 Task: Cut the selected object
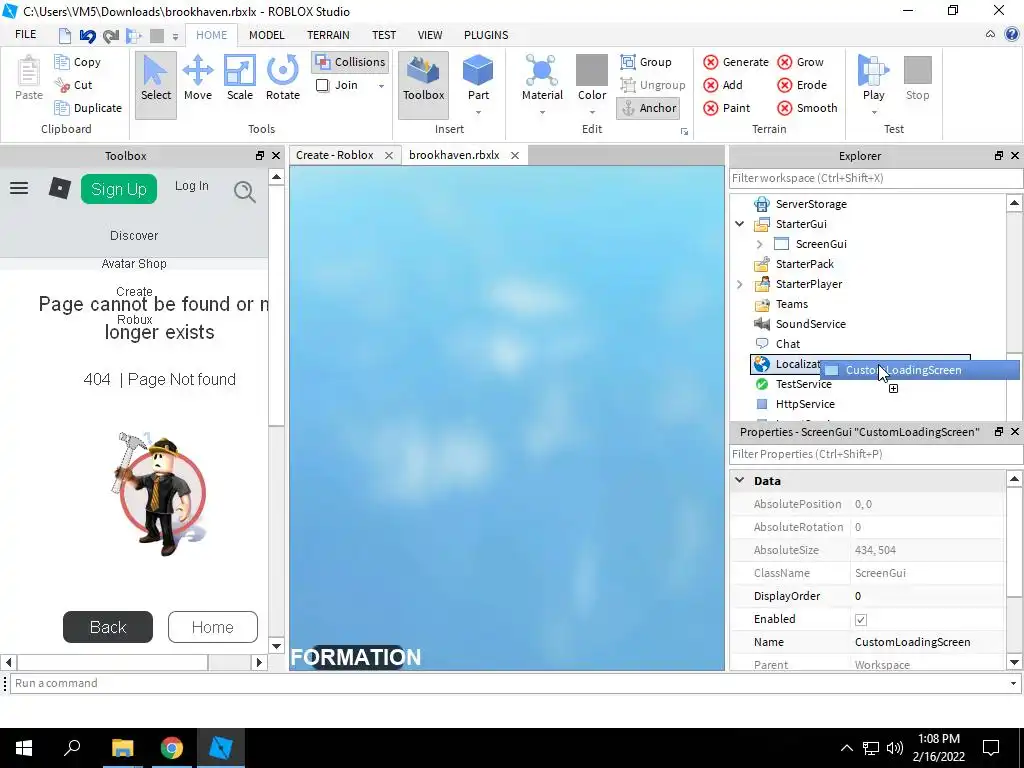click(x=74, y=85)
